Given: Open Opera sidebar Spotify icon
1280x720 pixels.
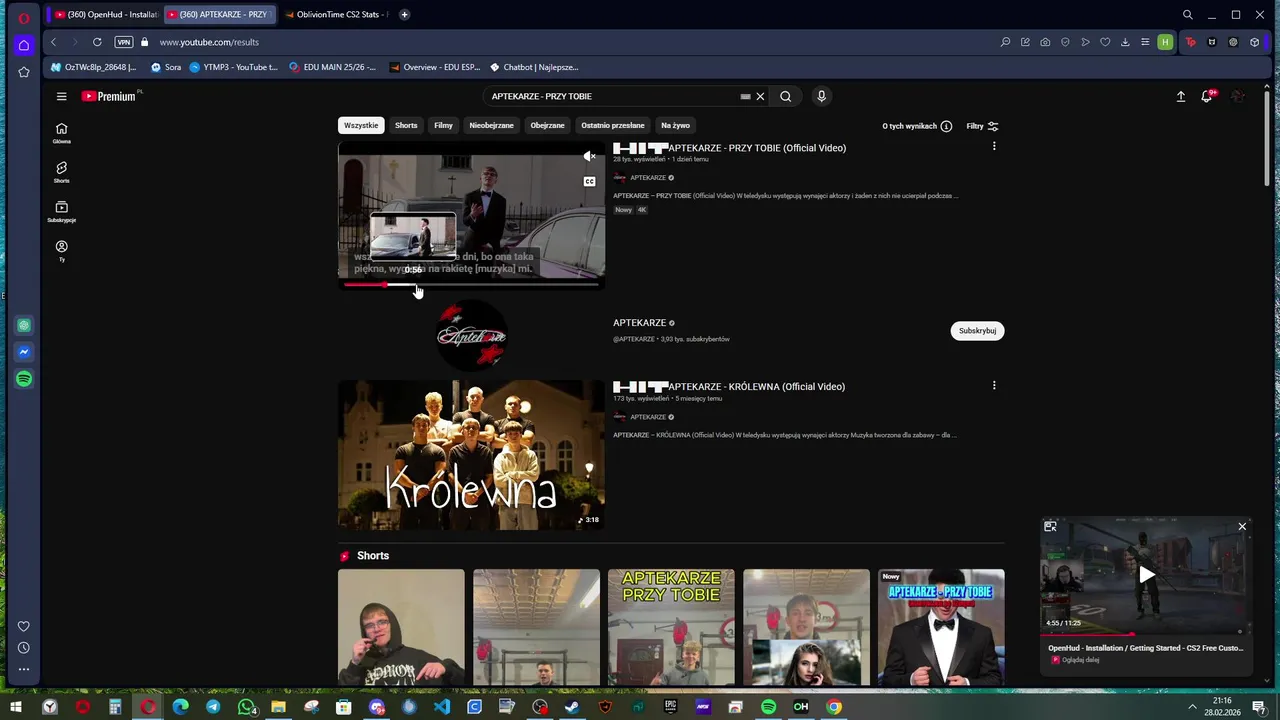Looking at the screenshot, I should click(24, 379).
